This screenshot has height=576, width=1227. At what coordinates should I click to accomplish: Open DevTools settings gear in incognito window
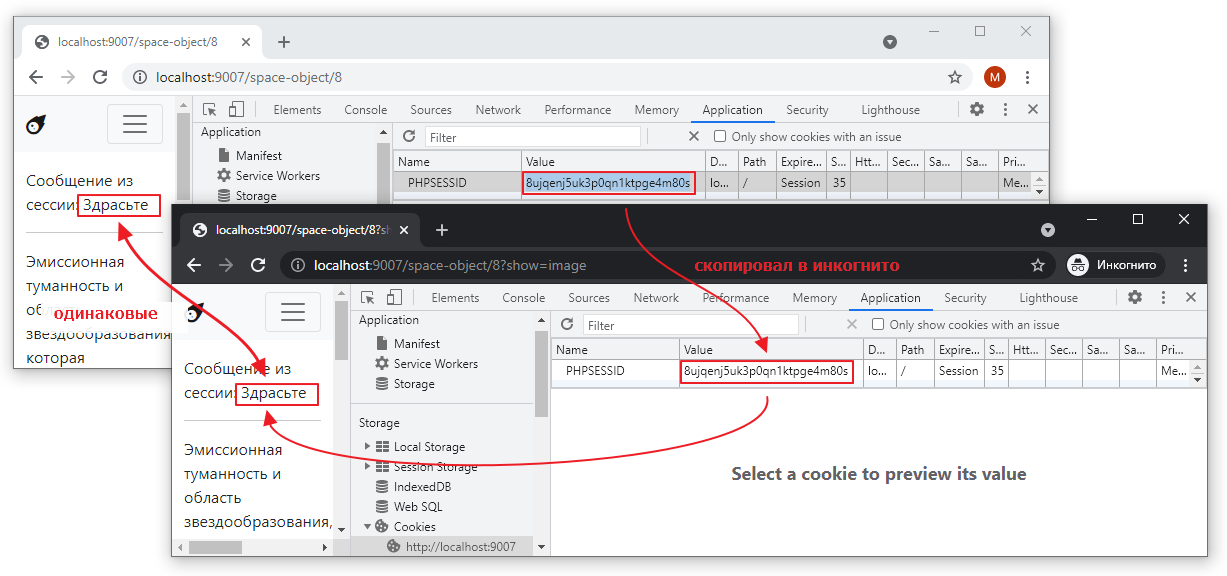1135,298
